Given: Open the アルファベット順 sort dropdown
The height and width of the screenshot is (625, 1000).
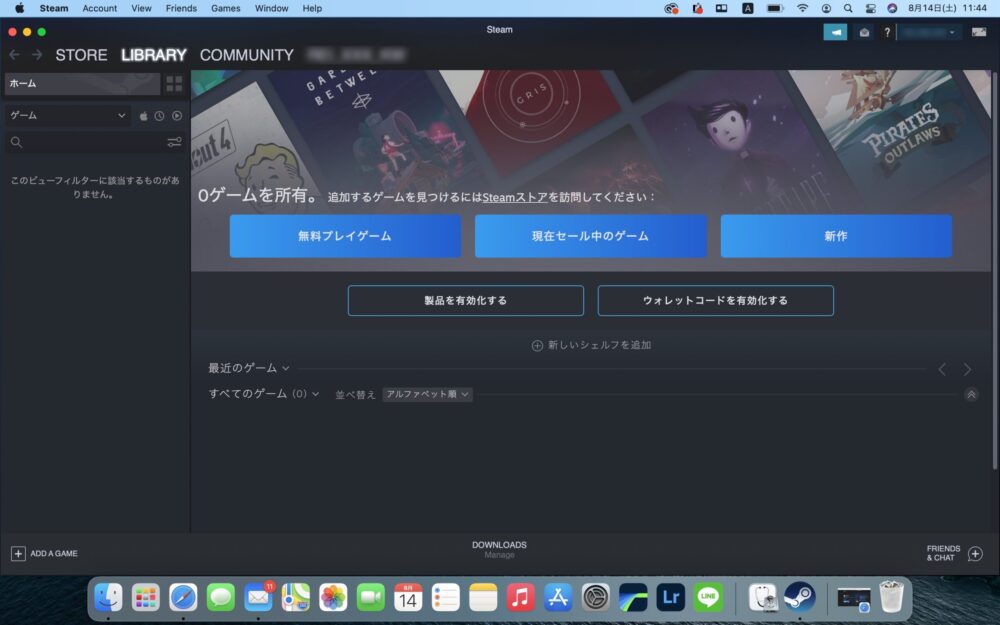Looking at the screenshot, I should pyautogui.click(x=427, y=394).
